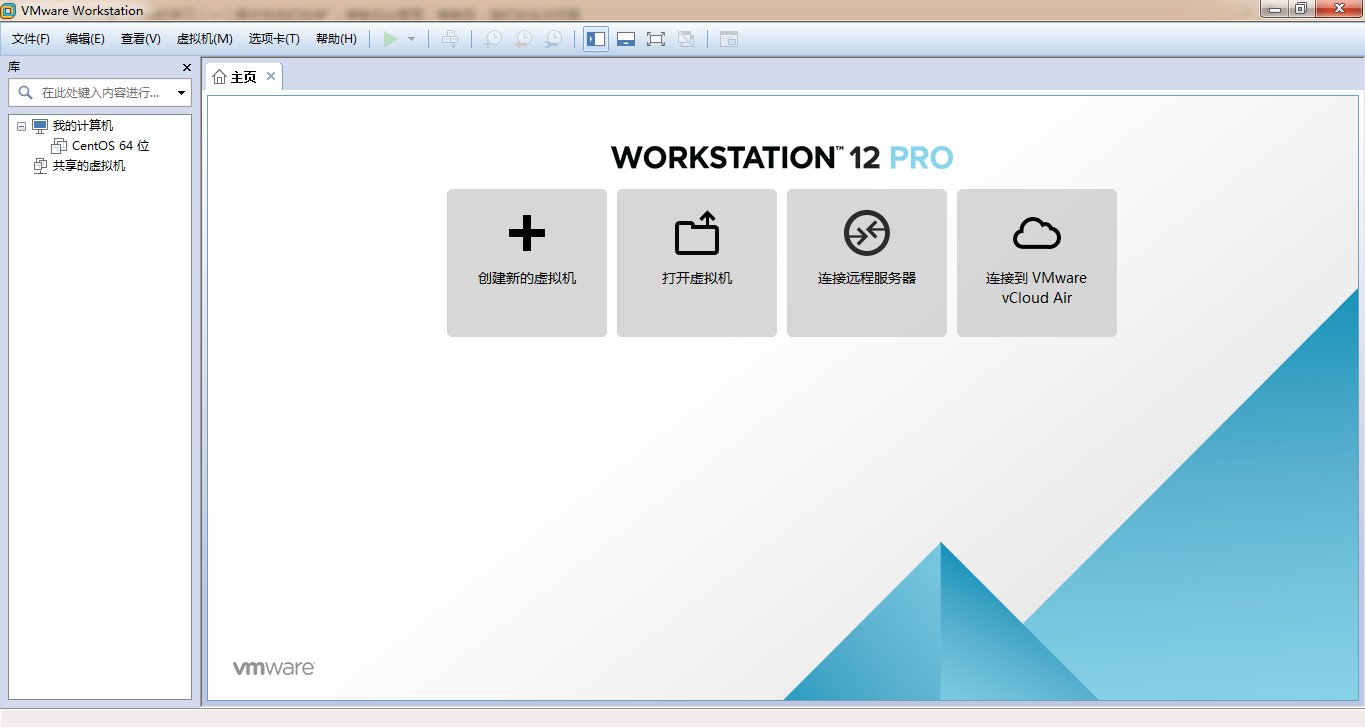Click the green power-on play button
Screen dimensions: 1365x728
coord(390,39)
